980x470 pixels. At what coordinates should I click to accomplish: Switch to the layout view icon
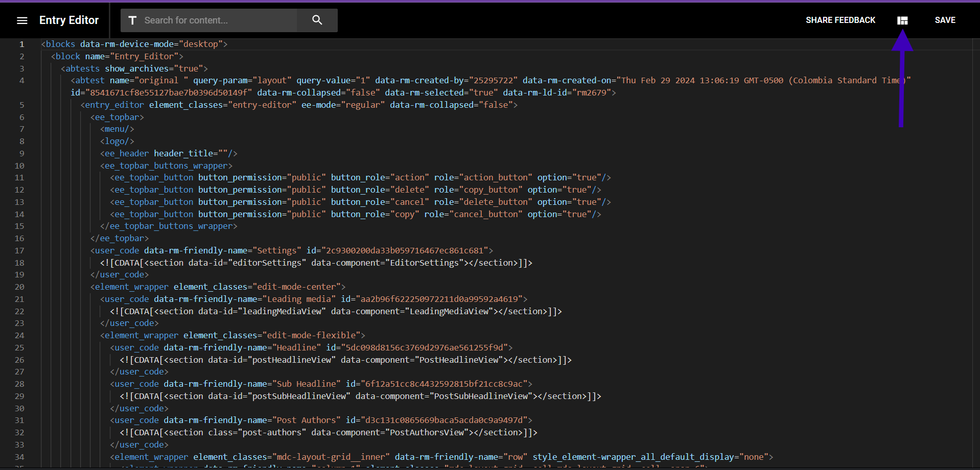[x=902, y=20]
